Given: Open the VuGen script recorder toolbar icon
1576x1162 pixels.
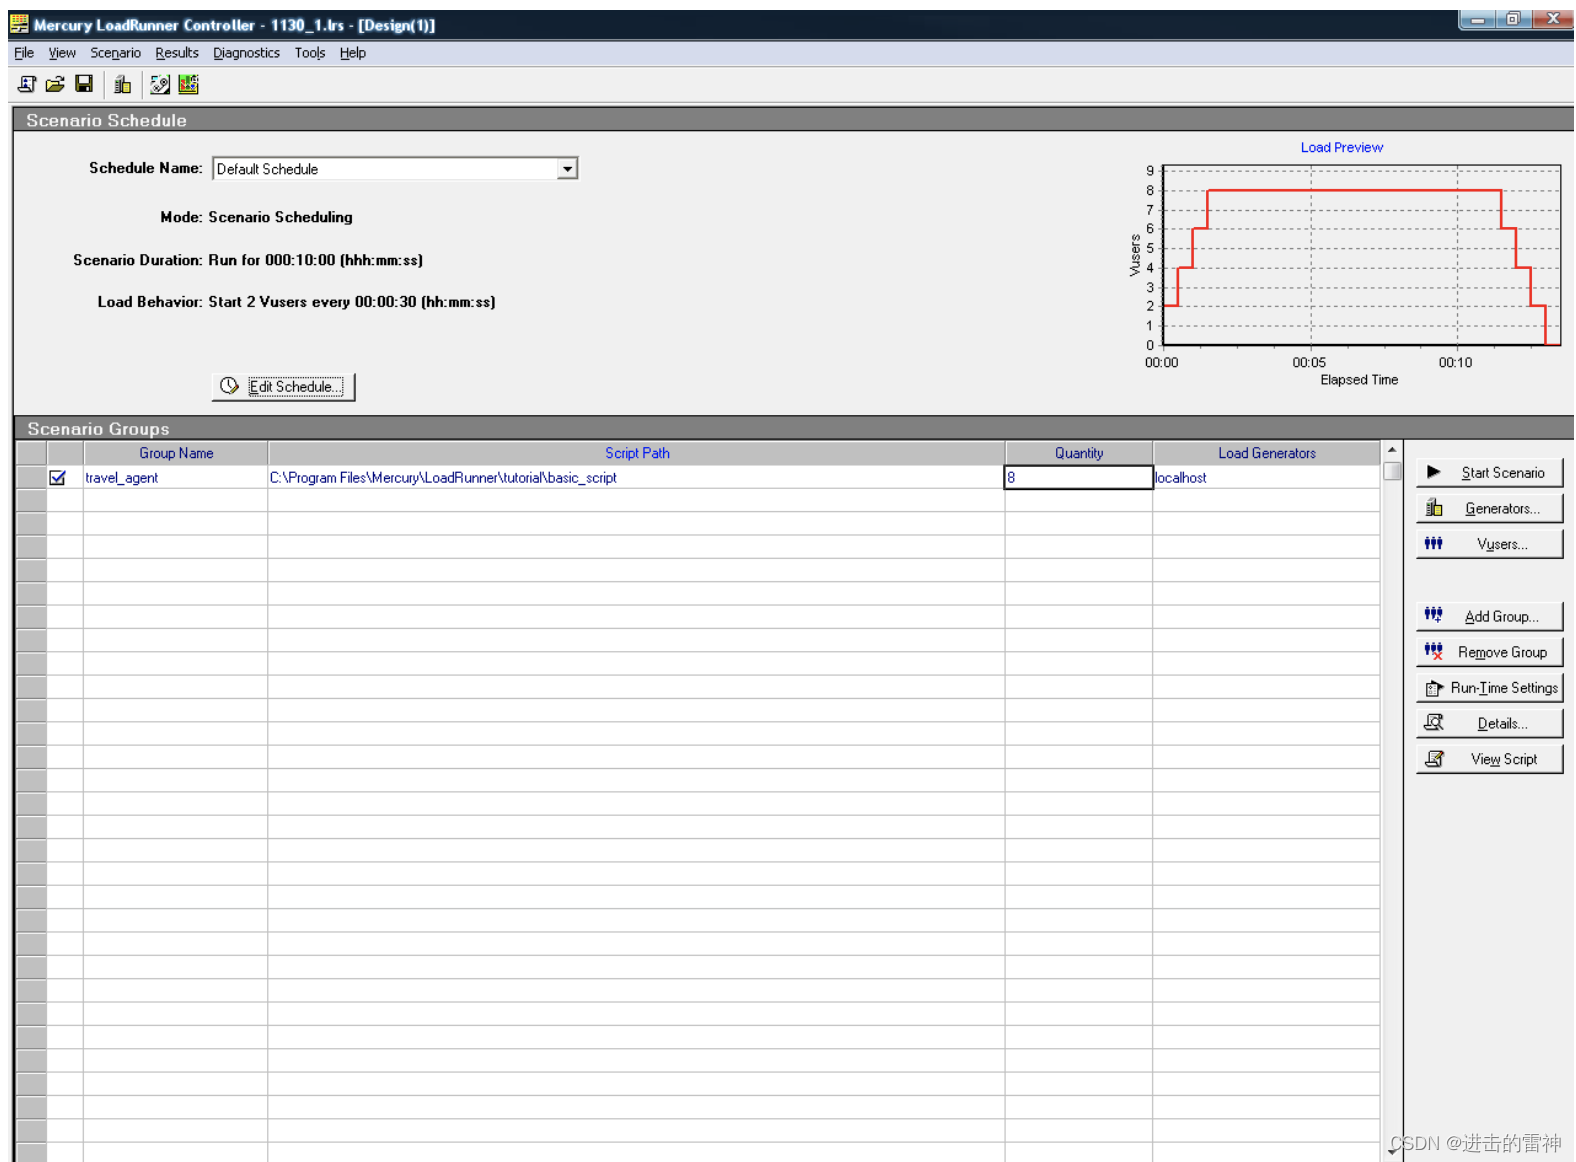Looking at the screenshot, I should (x=160, y=85).
